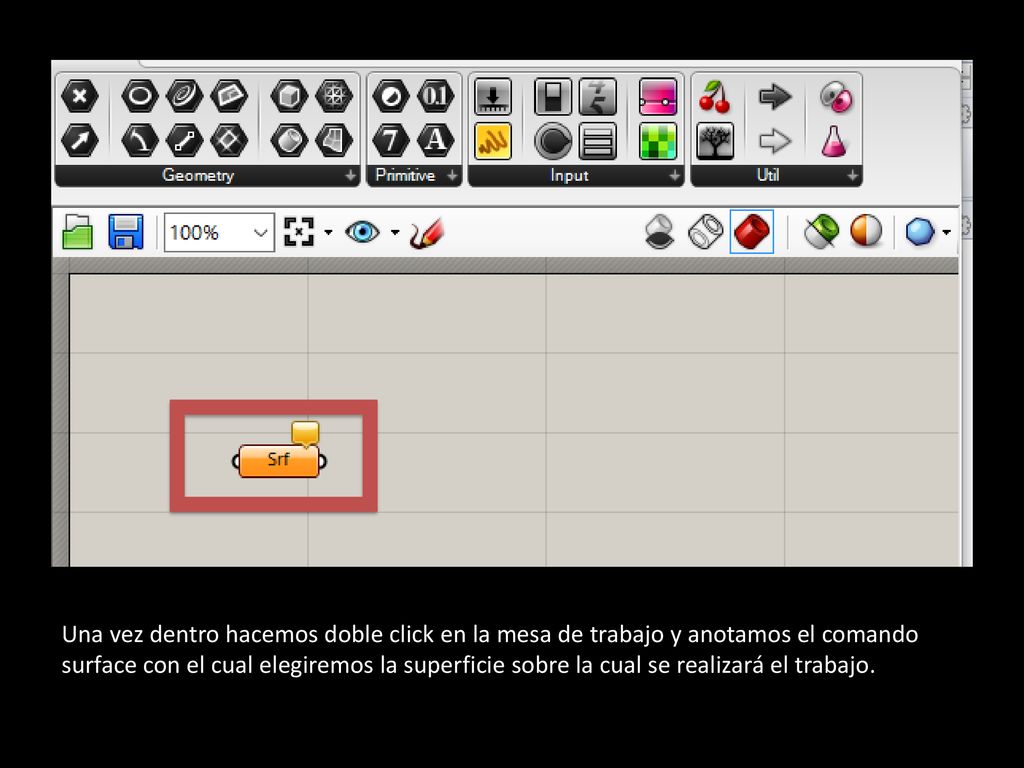This screenshot has height=768, width=1024.
Task: Choose the Curve parameter icon
Action: click(184, 97)
